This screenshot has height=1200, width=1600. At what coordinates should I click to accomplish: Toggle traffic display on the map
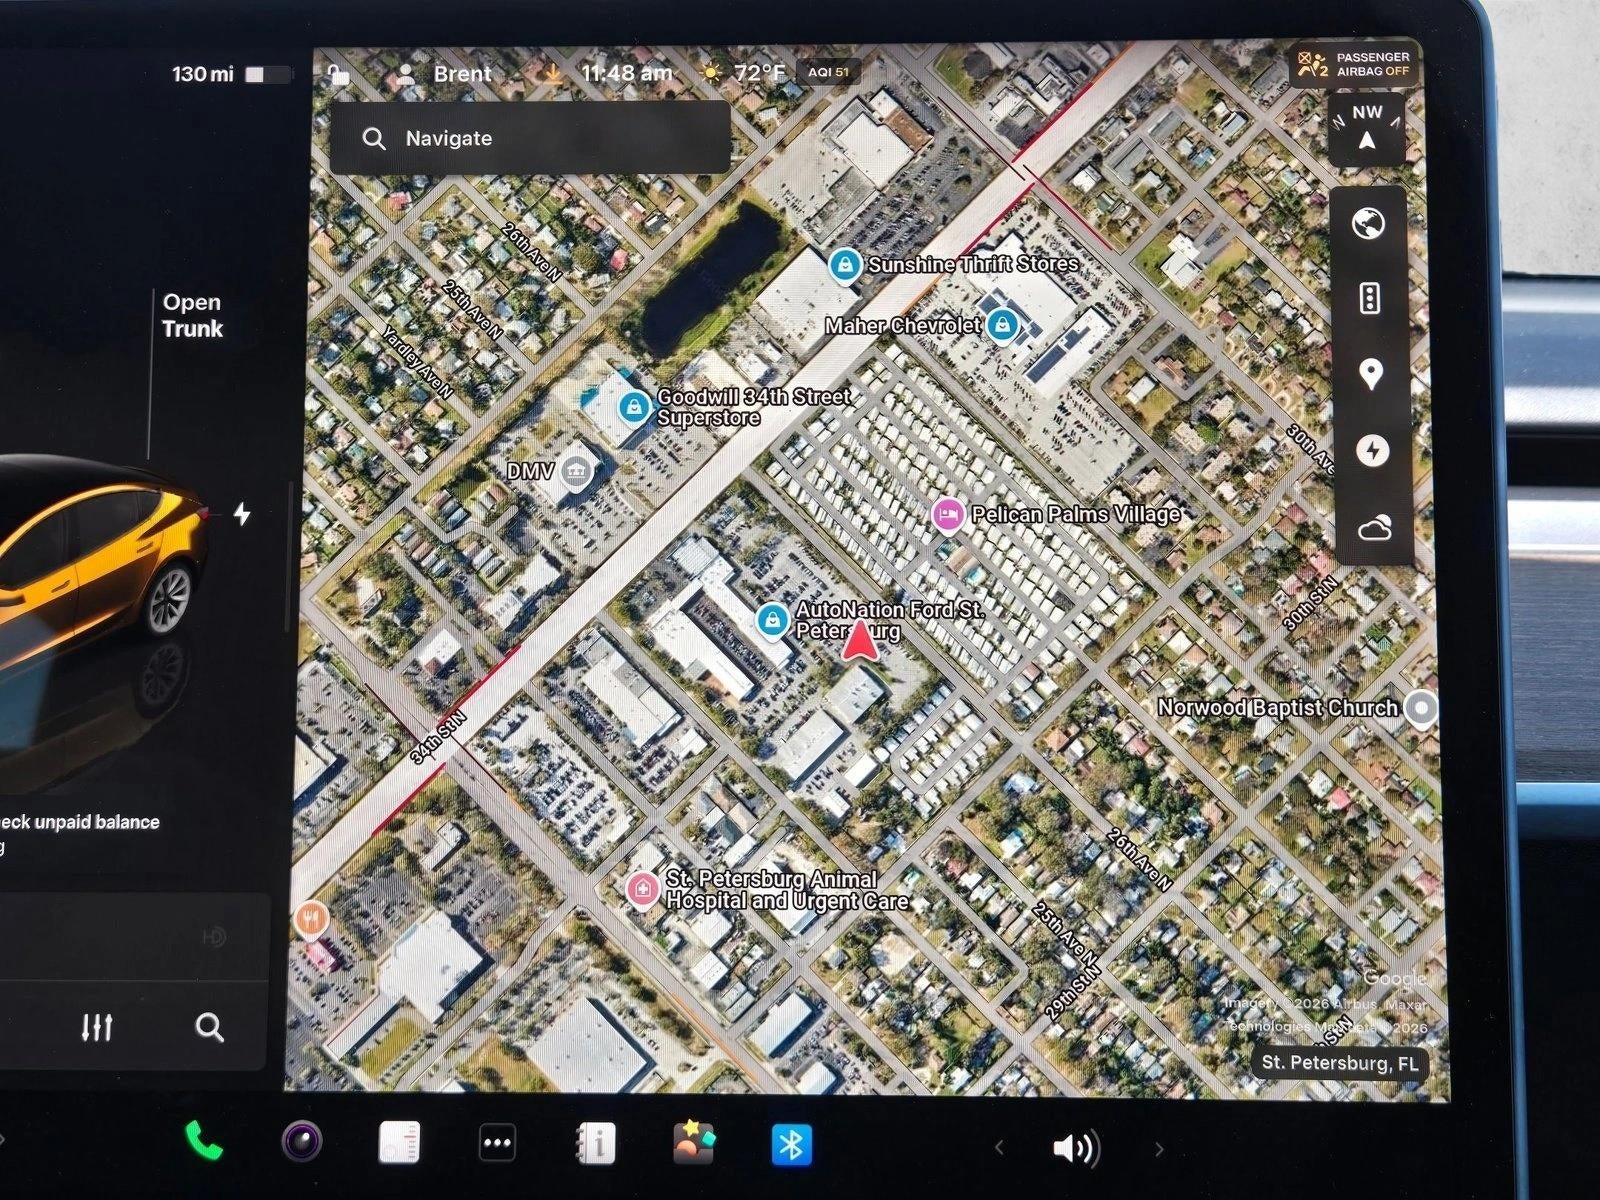(1370, 298)
